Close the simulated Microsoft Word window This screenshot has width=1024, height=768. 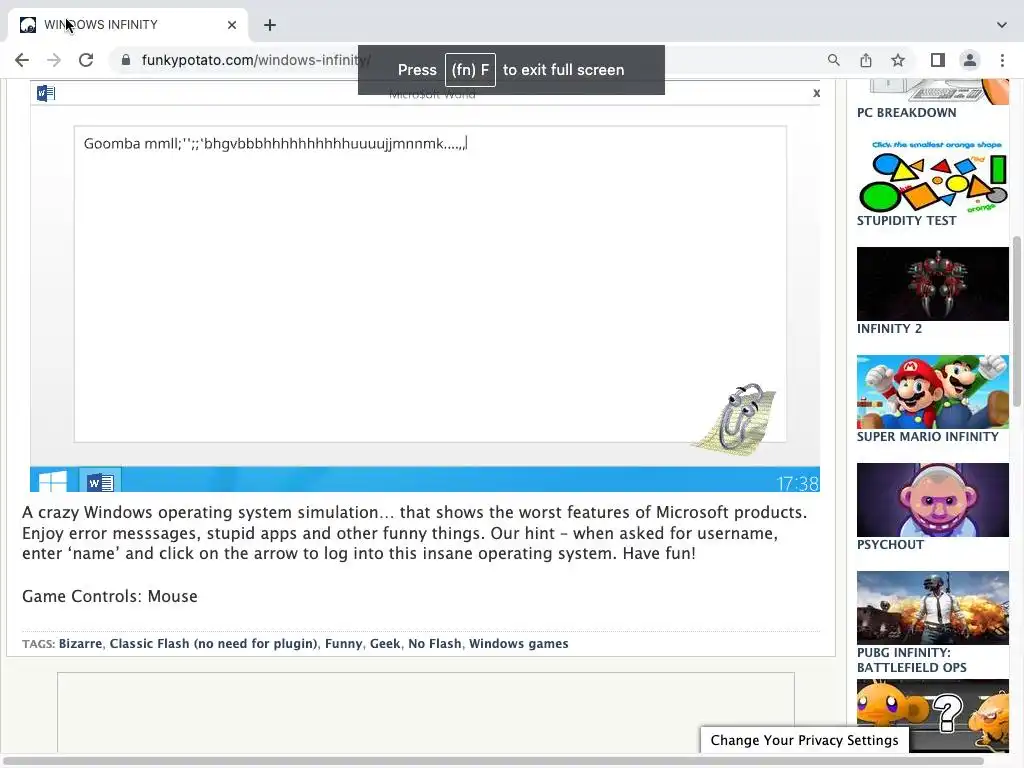coord(816,93)
